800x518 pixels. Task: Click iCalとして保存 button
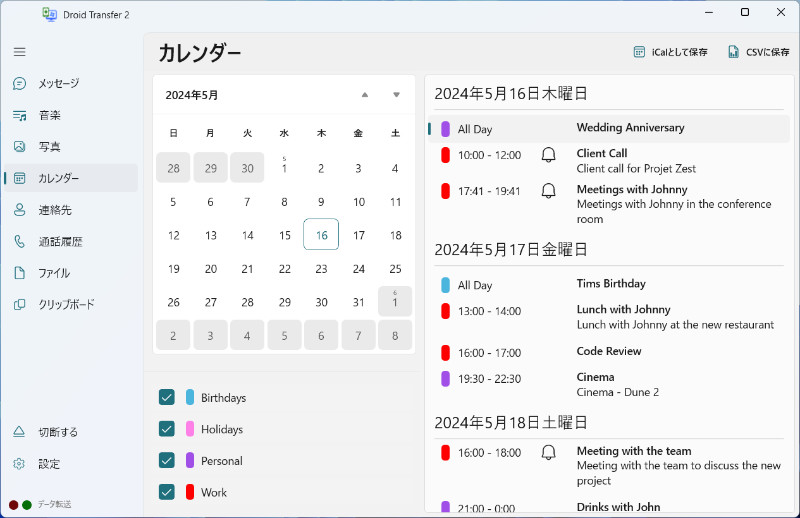670,52
